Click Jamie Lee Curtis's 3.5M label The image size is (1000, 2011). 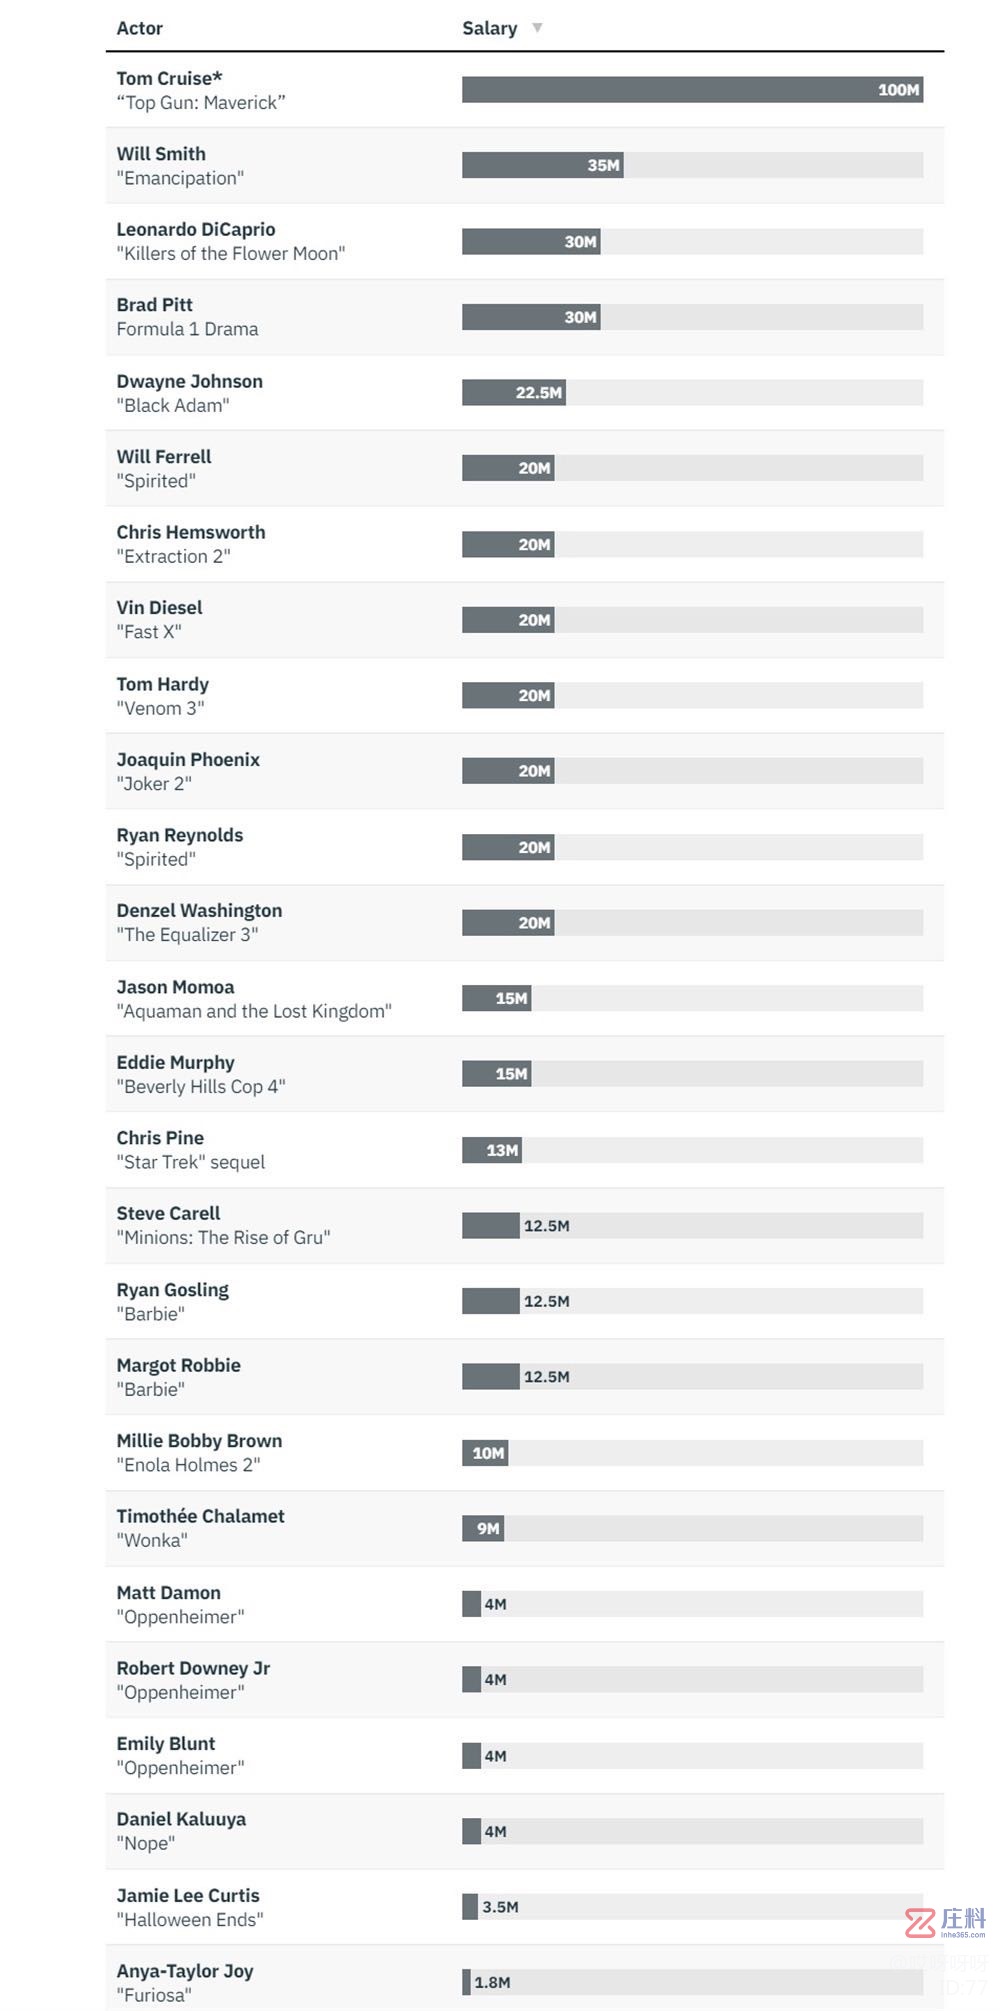tap(500, 1907)
